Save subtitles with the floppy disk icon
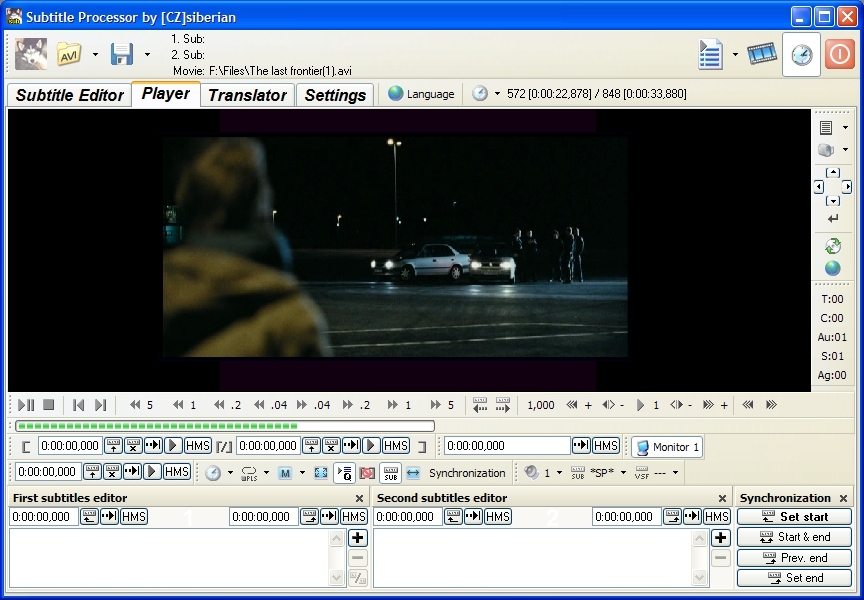Viewport: 864px width, 600px height. coord(122,54)
